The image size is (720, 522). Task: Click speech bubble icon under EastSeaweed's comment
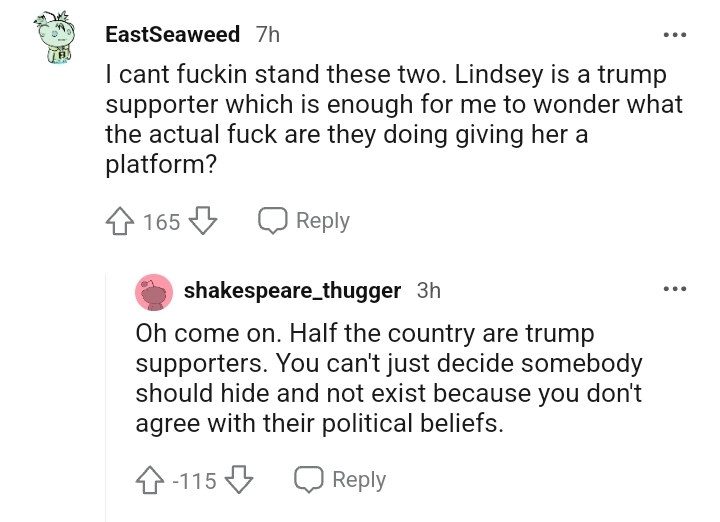(273, 220)
